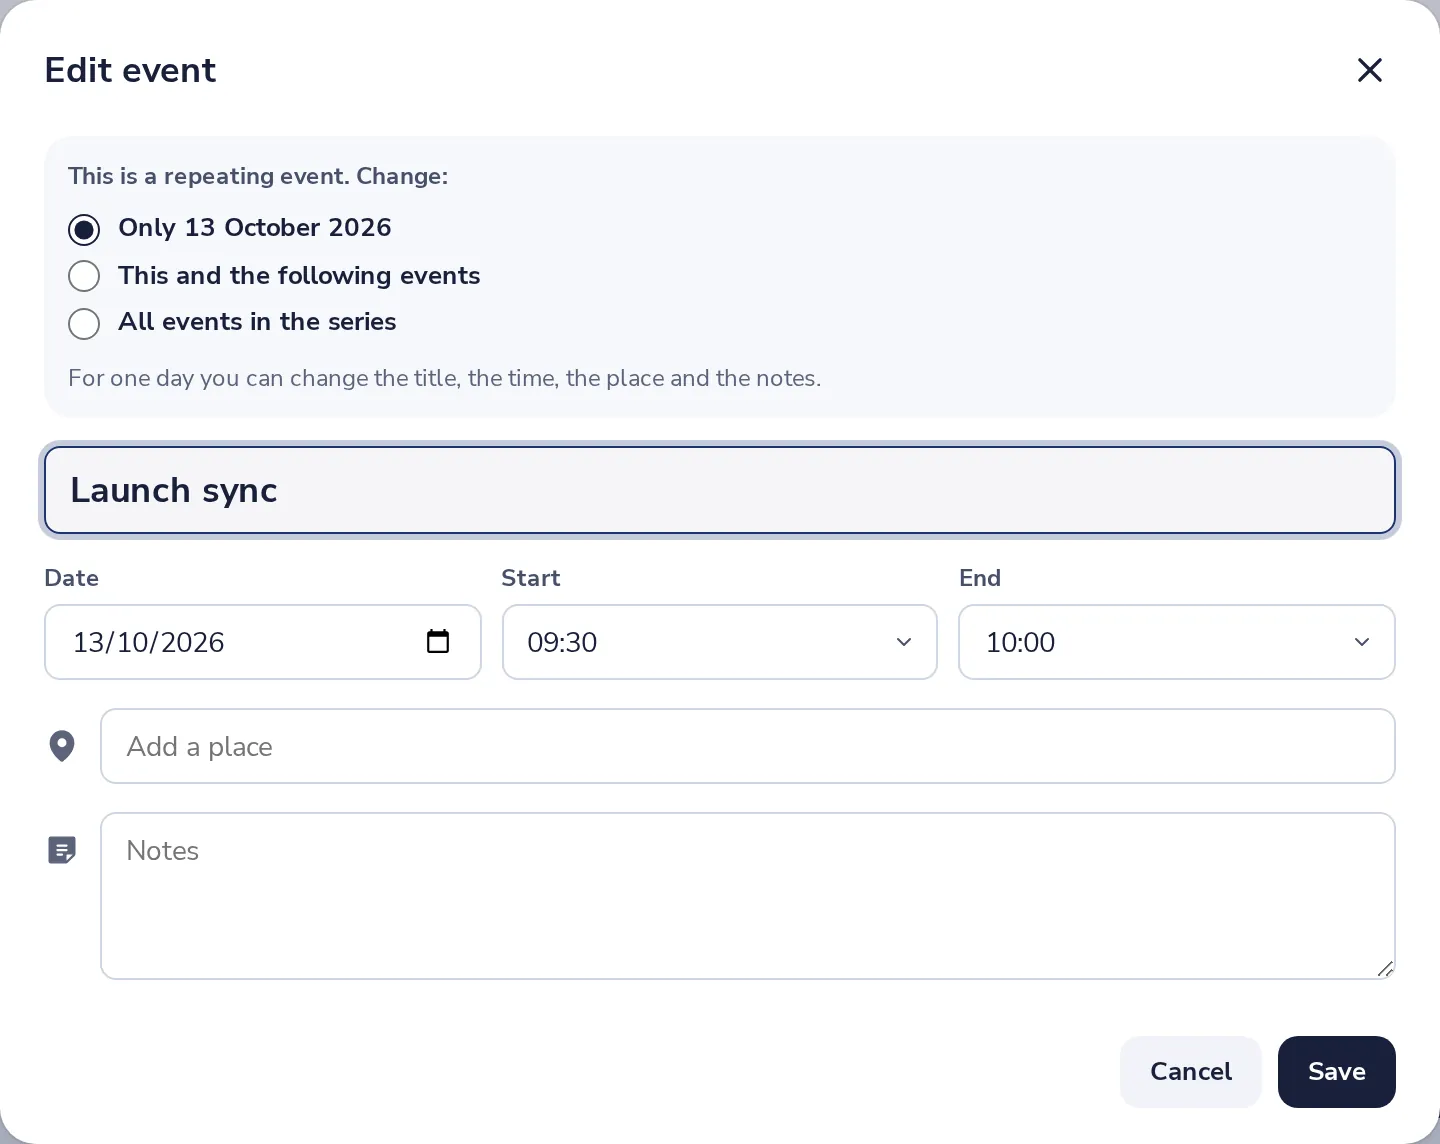The image size is (1440, 1144).
Task: Save the event changes
Action: pos(1337,1072)
